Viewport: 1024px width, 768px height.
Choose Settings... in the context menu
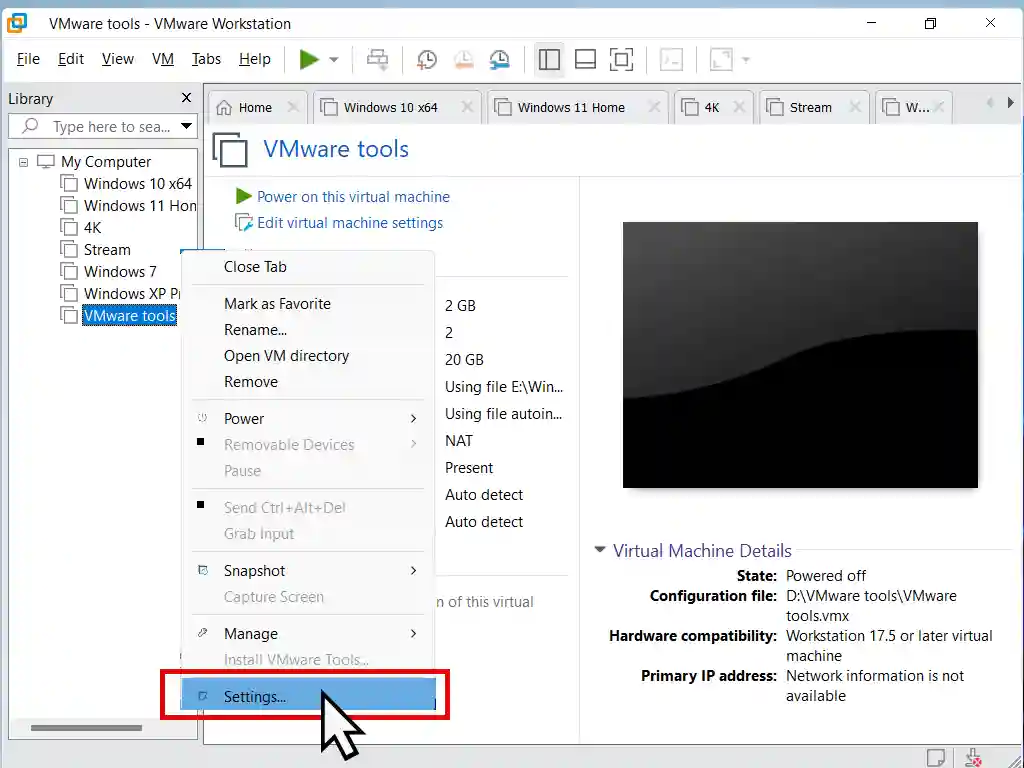coord(308,696)
